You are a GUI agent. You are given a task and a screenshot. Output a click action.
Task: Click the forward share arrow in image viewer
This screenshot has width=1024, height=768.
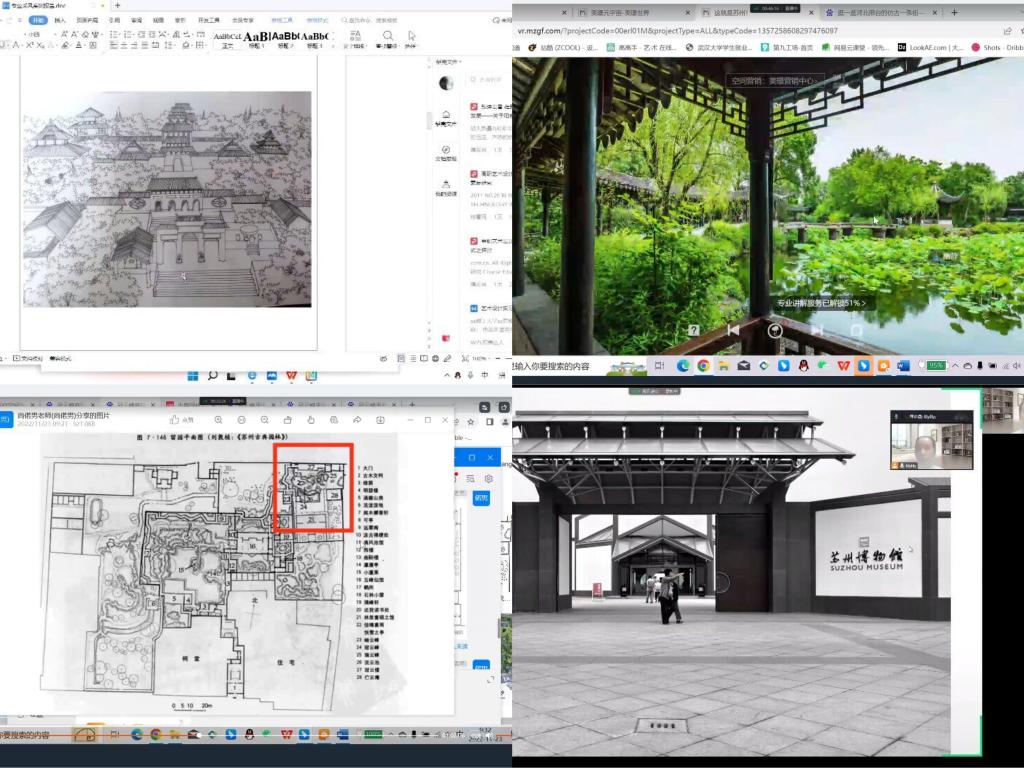coord(357,420)
